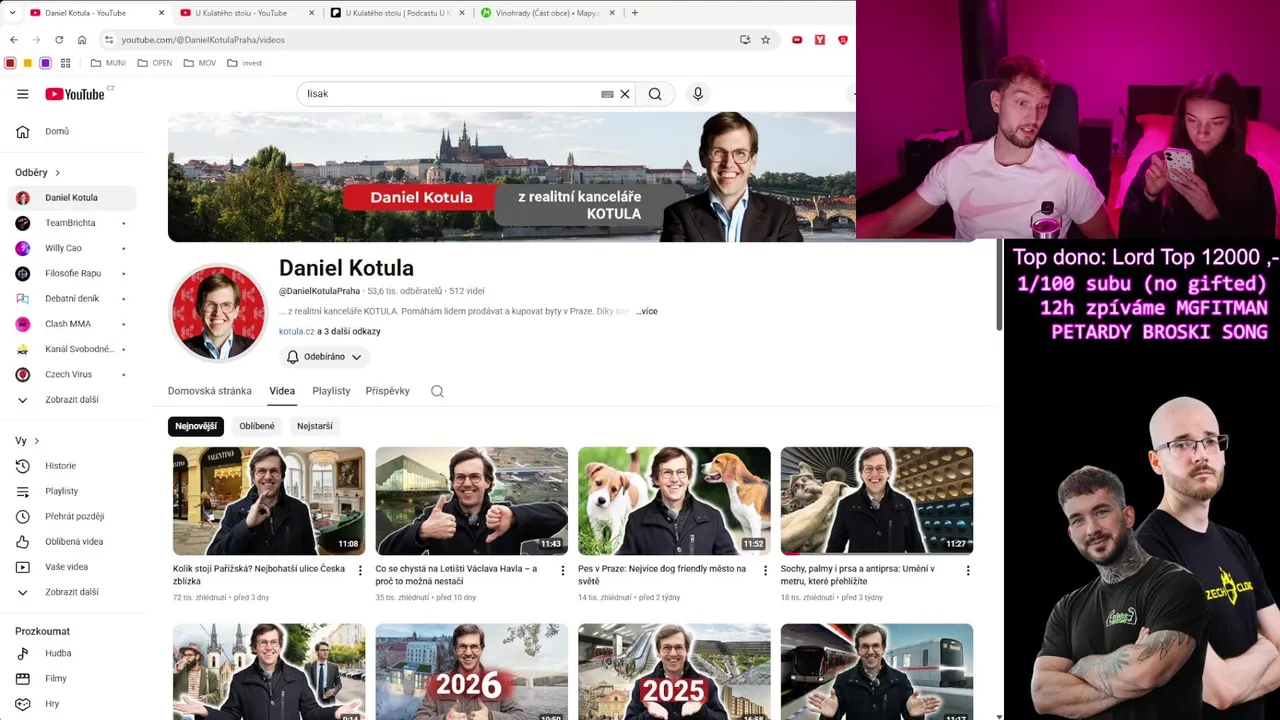Open Clash MMA subscription channel

point(72,324)
